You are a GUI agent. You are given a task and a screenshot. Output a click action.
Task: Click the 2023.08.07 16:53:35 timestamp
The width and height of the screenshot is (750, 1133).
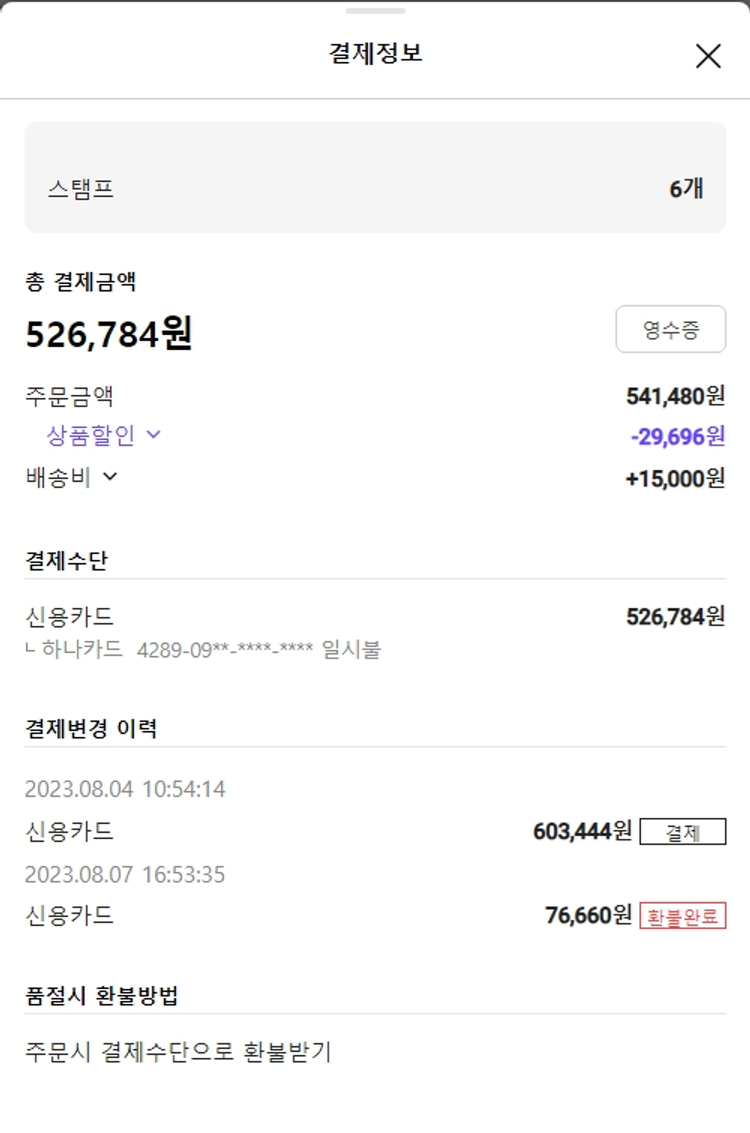[125, 875]
